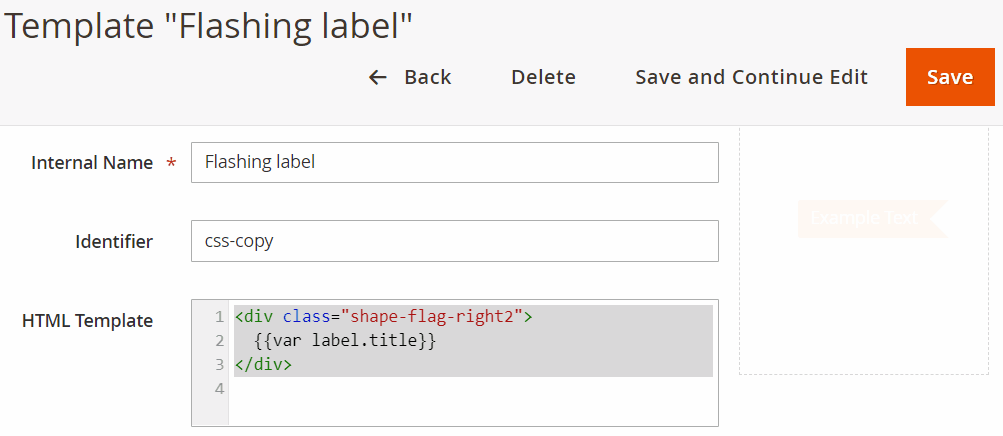Click the empty fourth line of the editor

point(470,389)
